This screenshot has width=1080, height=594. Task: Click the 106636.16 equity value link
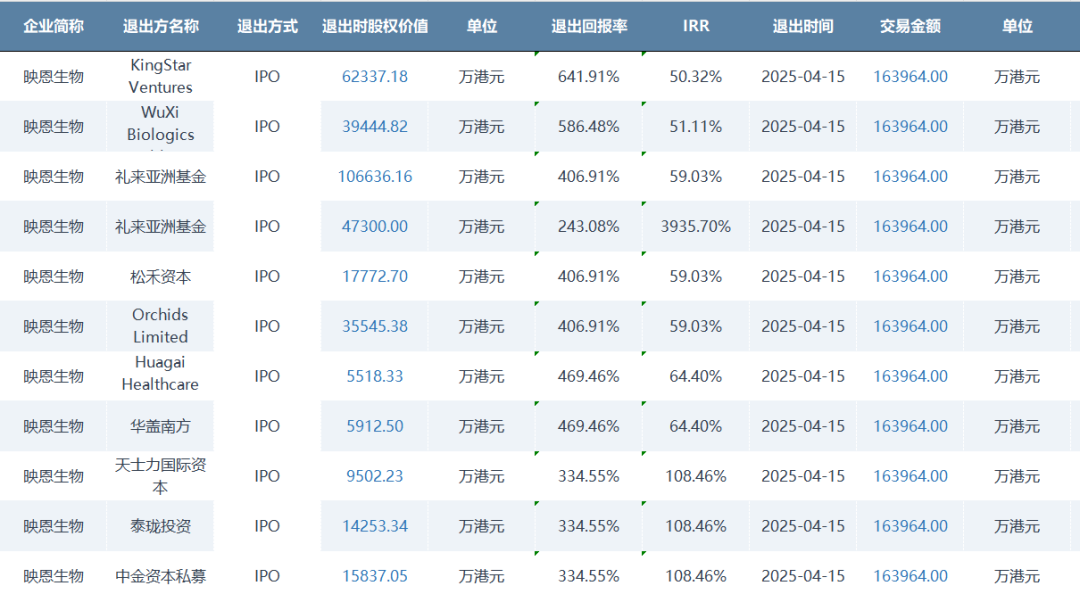pyautogui.click(x=375, y=177)
